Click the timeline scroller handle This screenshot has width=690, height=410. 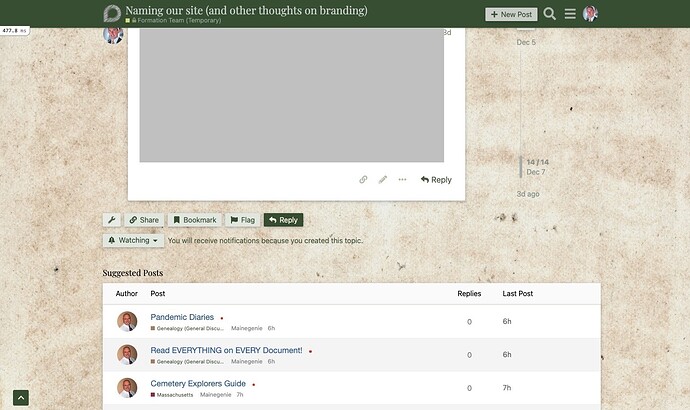pos(521,167)
